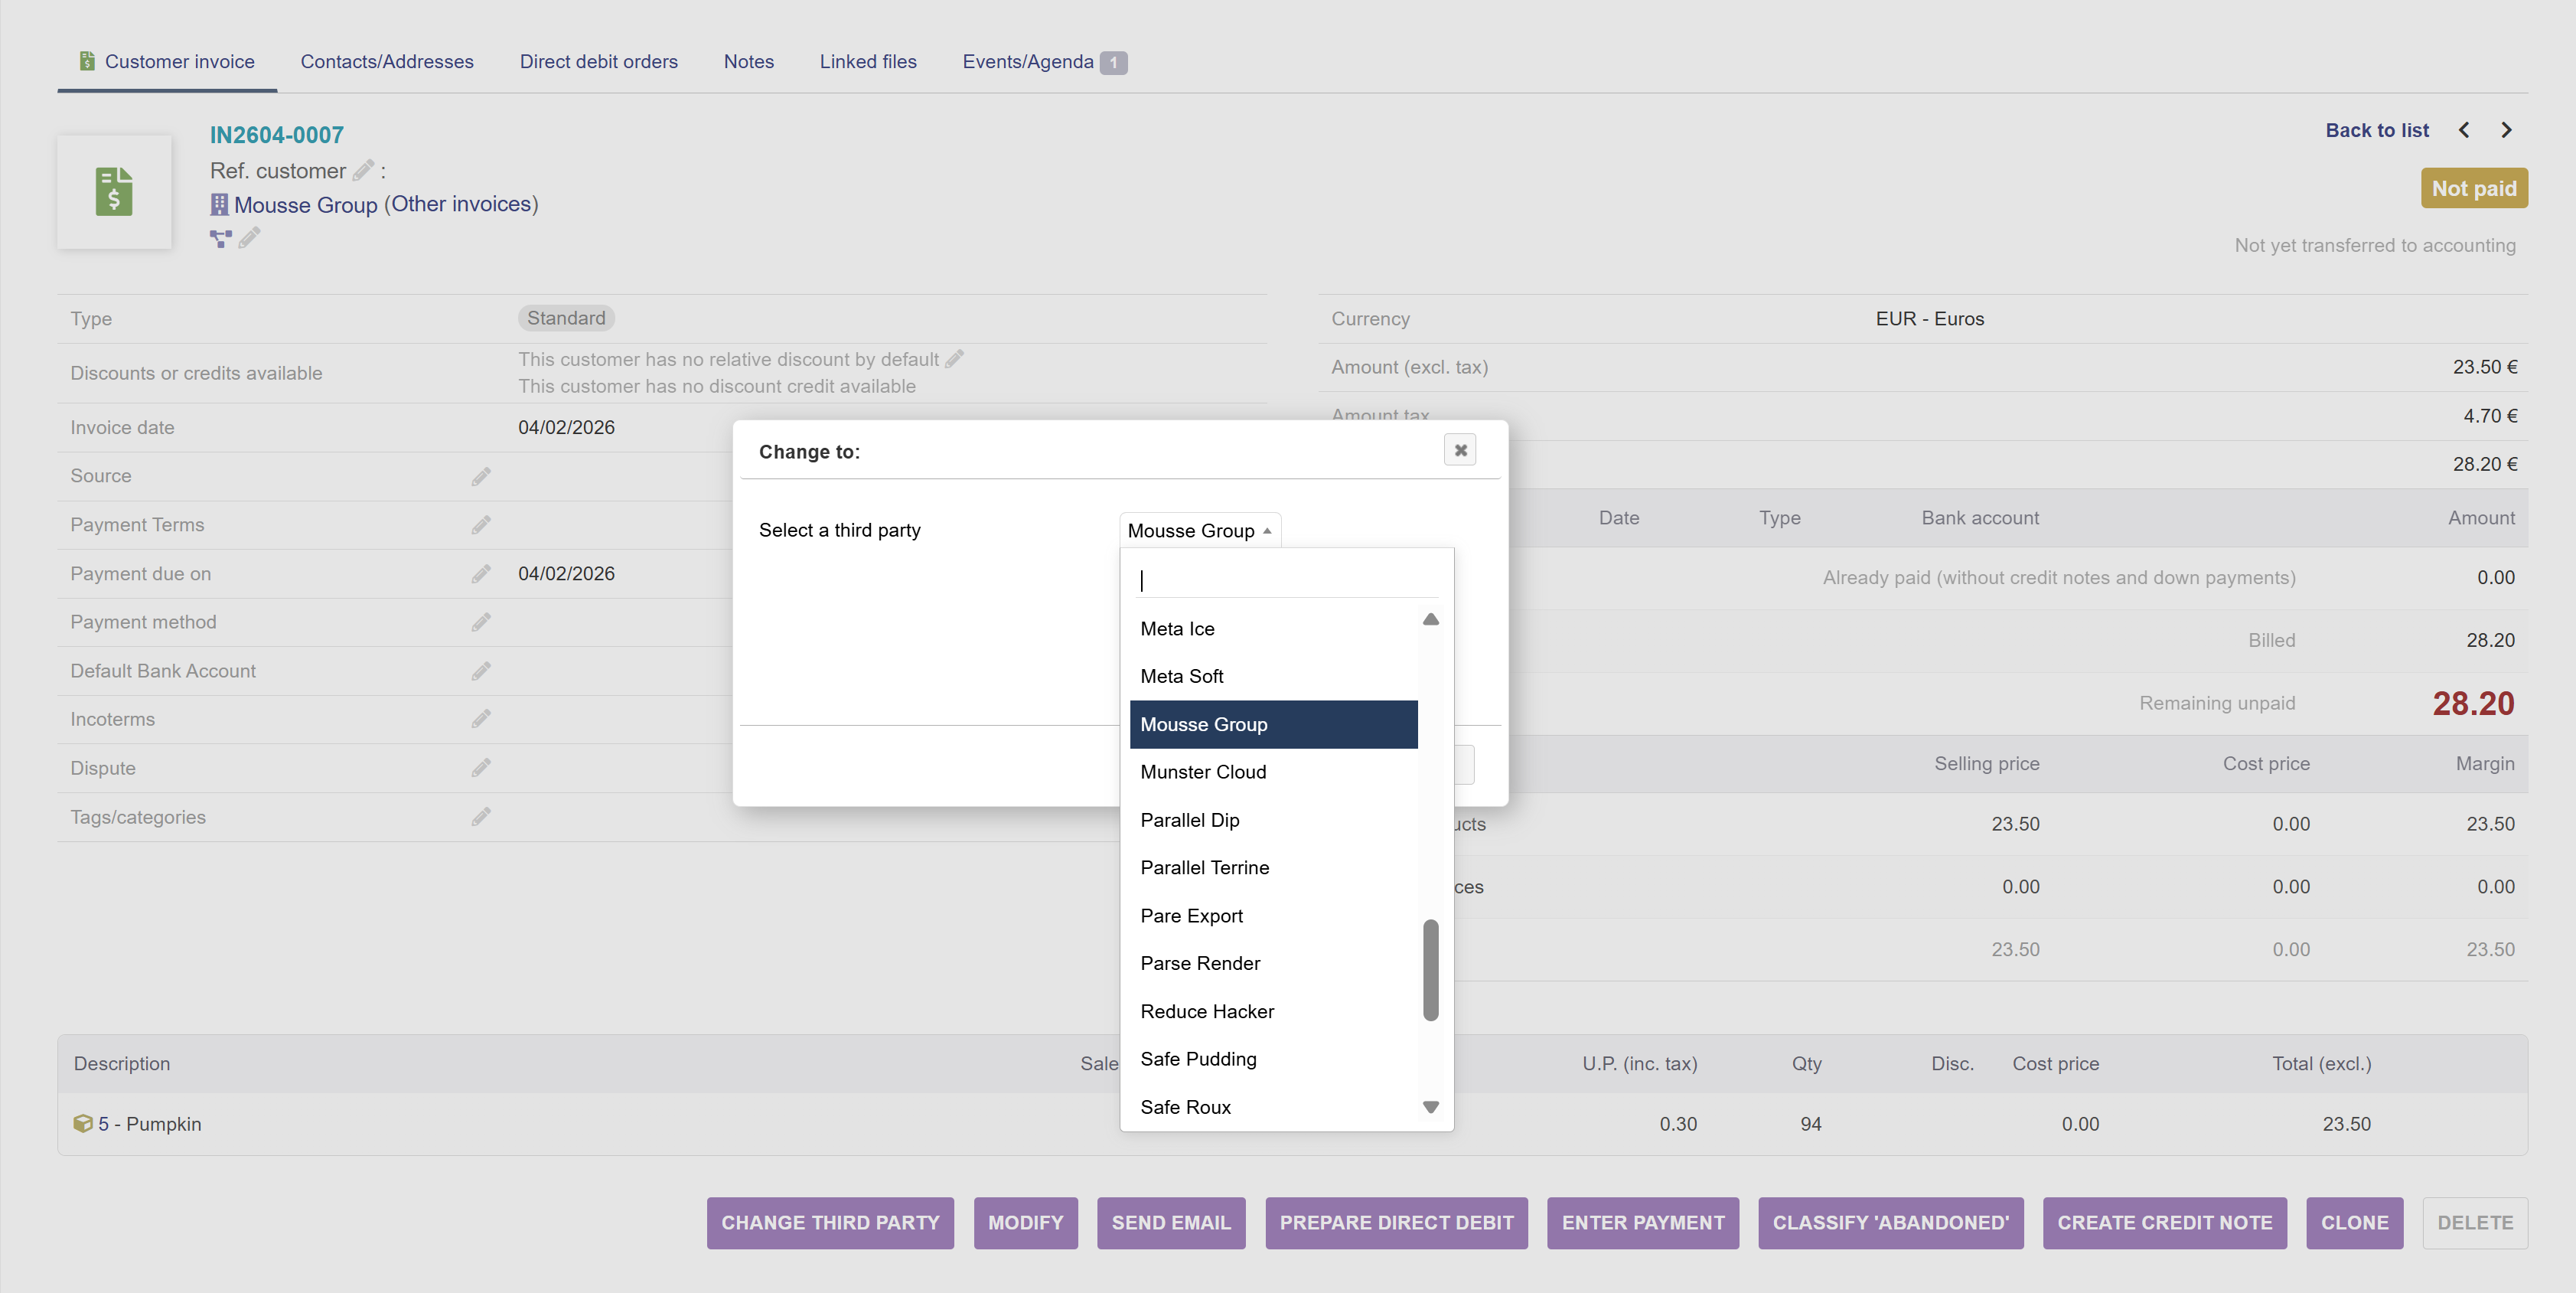The width and height of the screenshot is (2576, 1293).
Task: Go to previous invoice with left chevron
Action: coord(2464,130)
